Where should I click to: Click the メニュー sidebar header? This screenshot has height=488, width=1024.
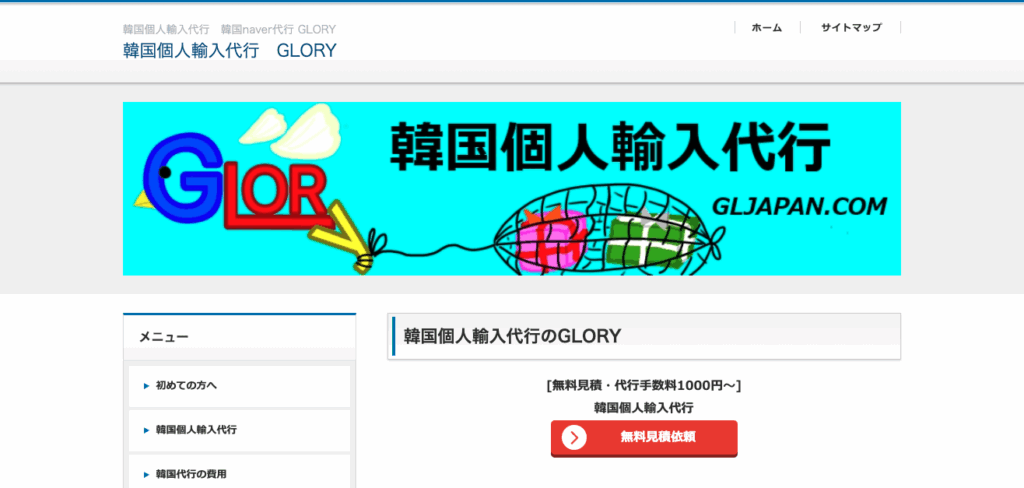click(163, 337)
